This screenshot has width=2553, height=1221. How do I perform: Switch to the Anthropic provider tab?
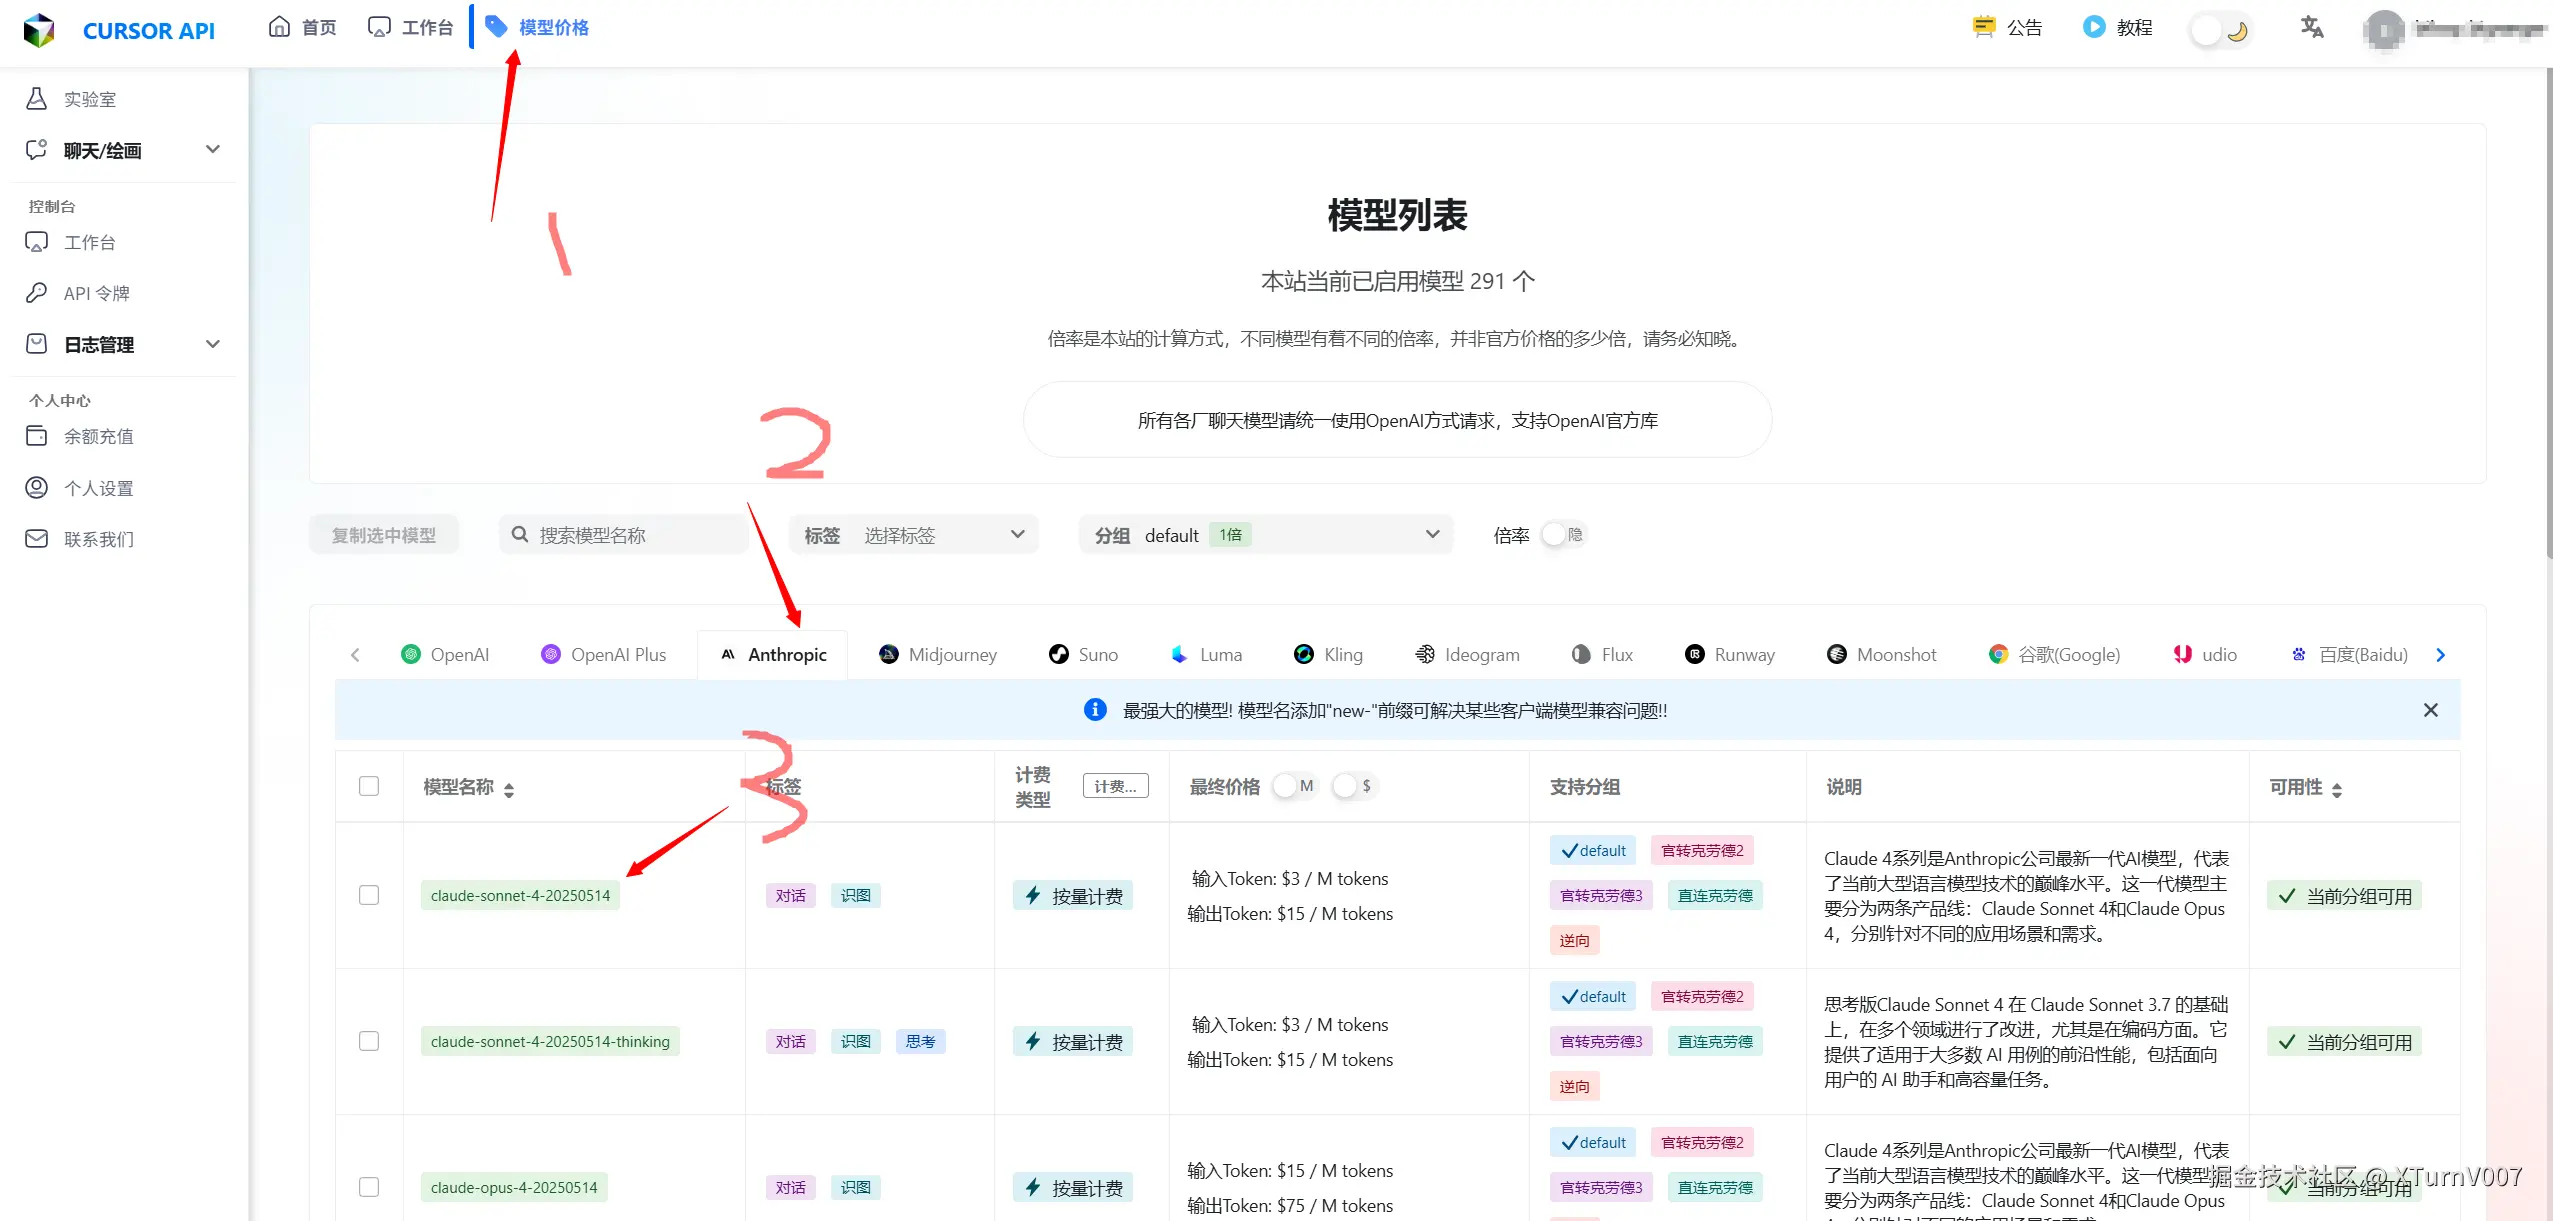point(772,654)
